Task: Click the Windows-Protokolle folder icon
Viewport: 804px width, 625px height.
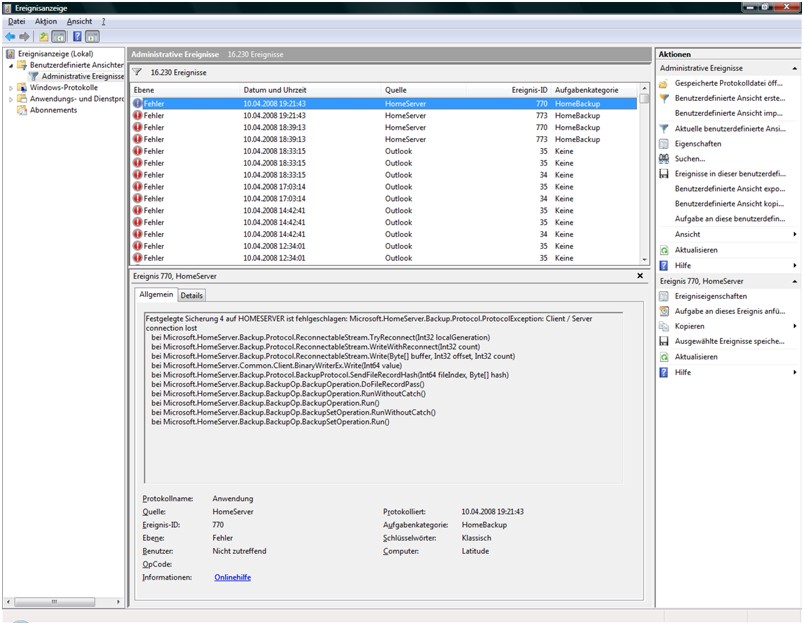Action: [x=22, y=87]
